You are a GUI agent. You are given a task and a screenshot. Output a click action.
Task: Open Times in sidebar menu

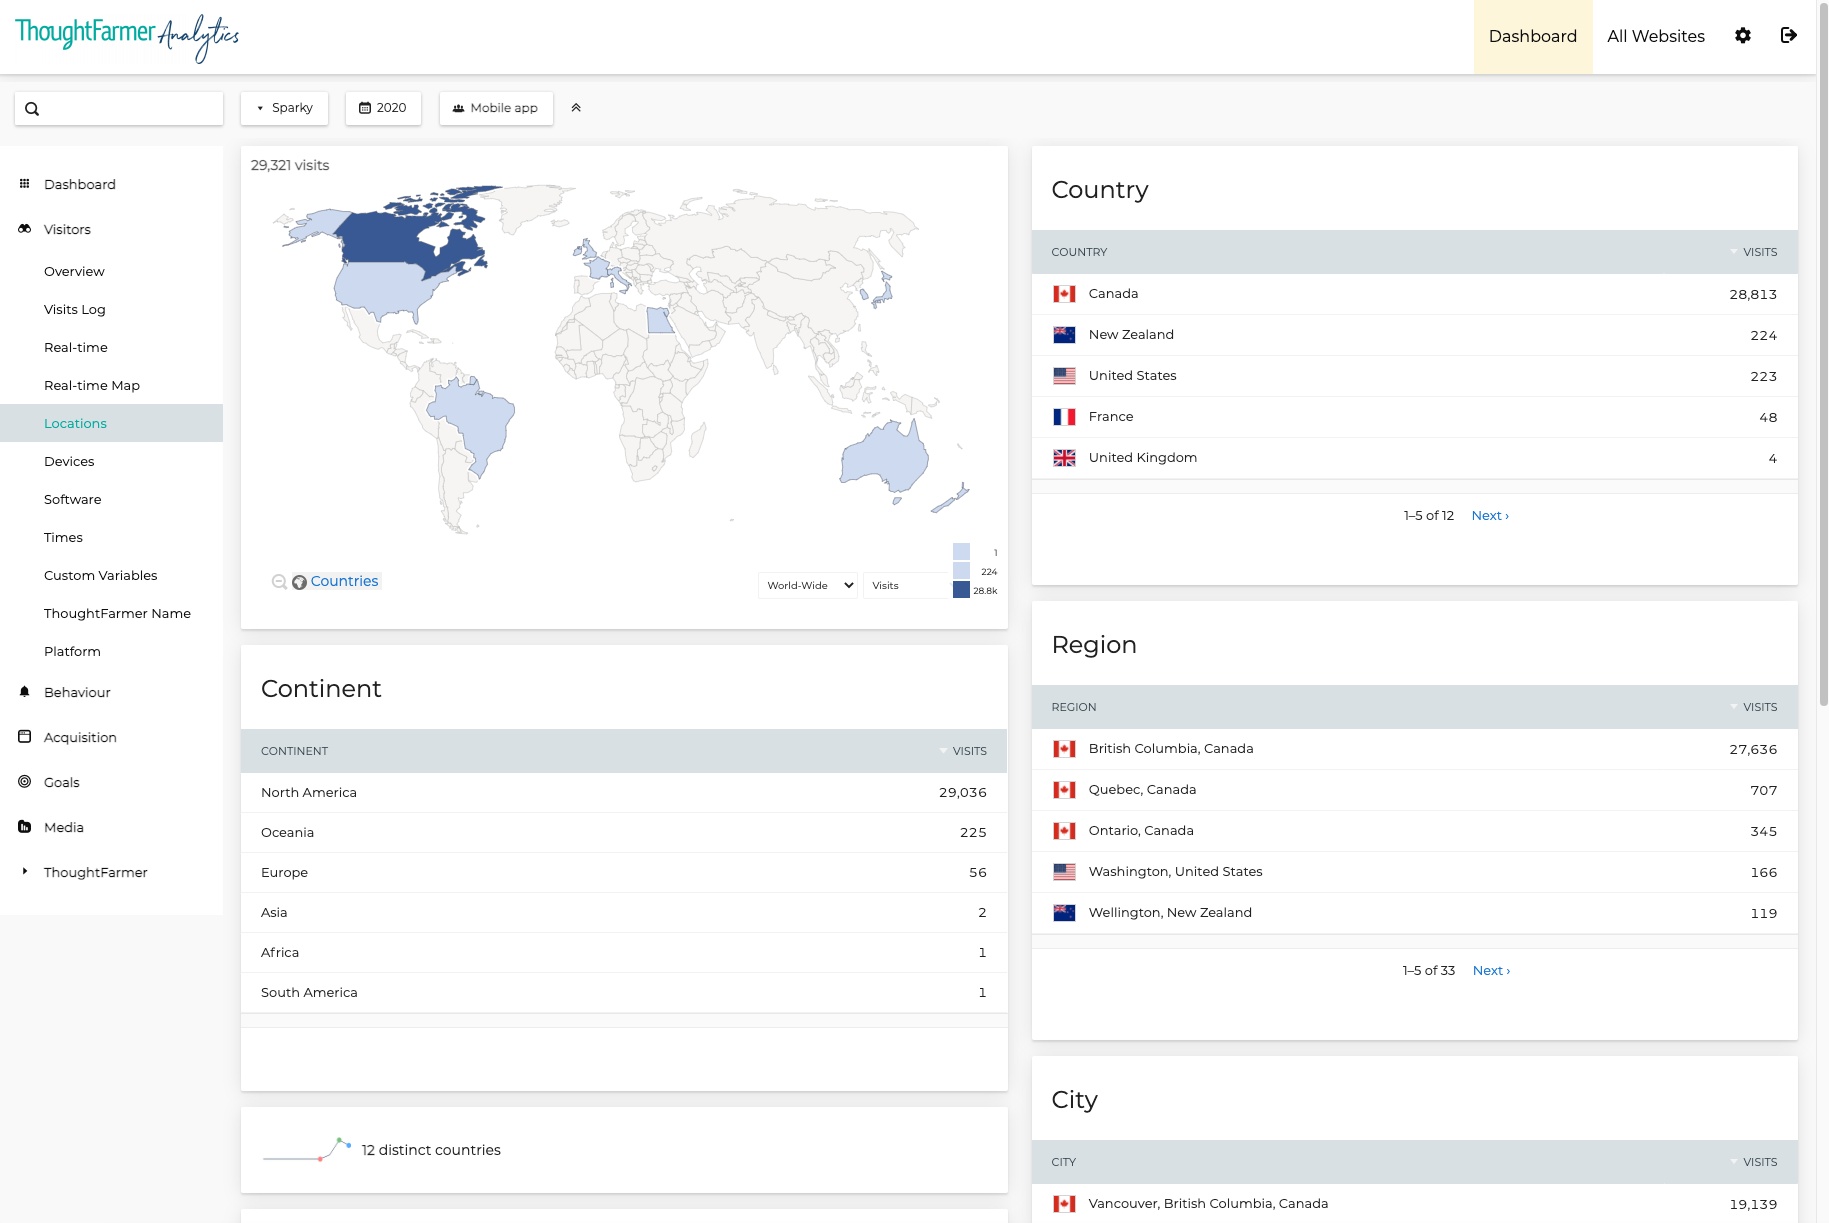tap(63, 537)
